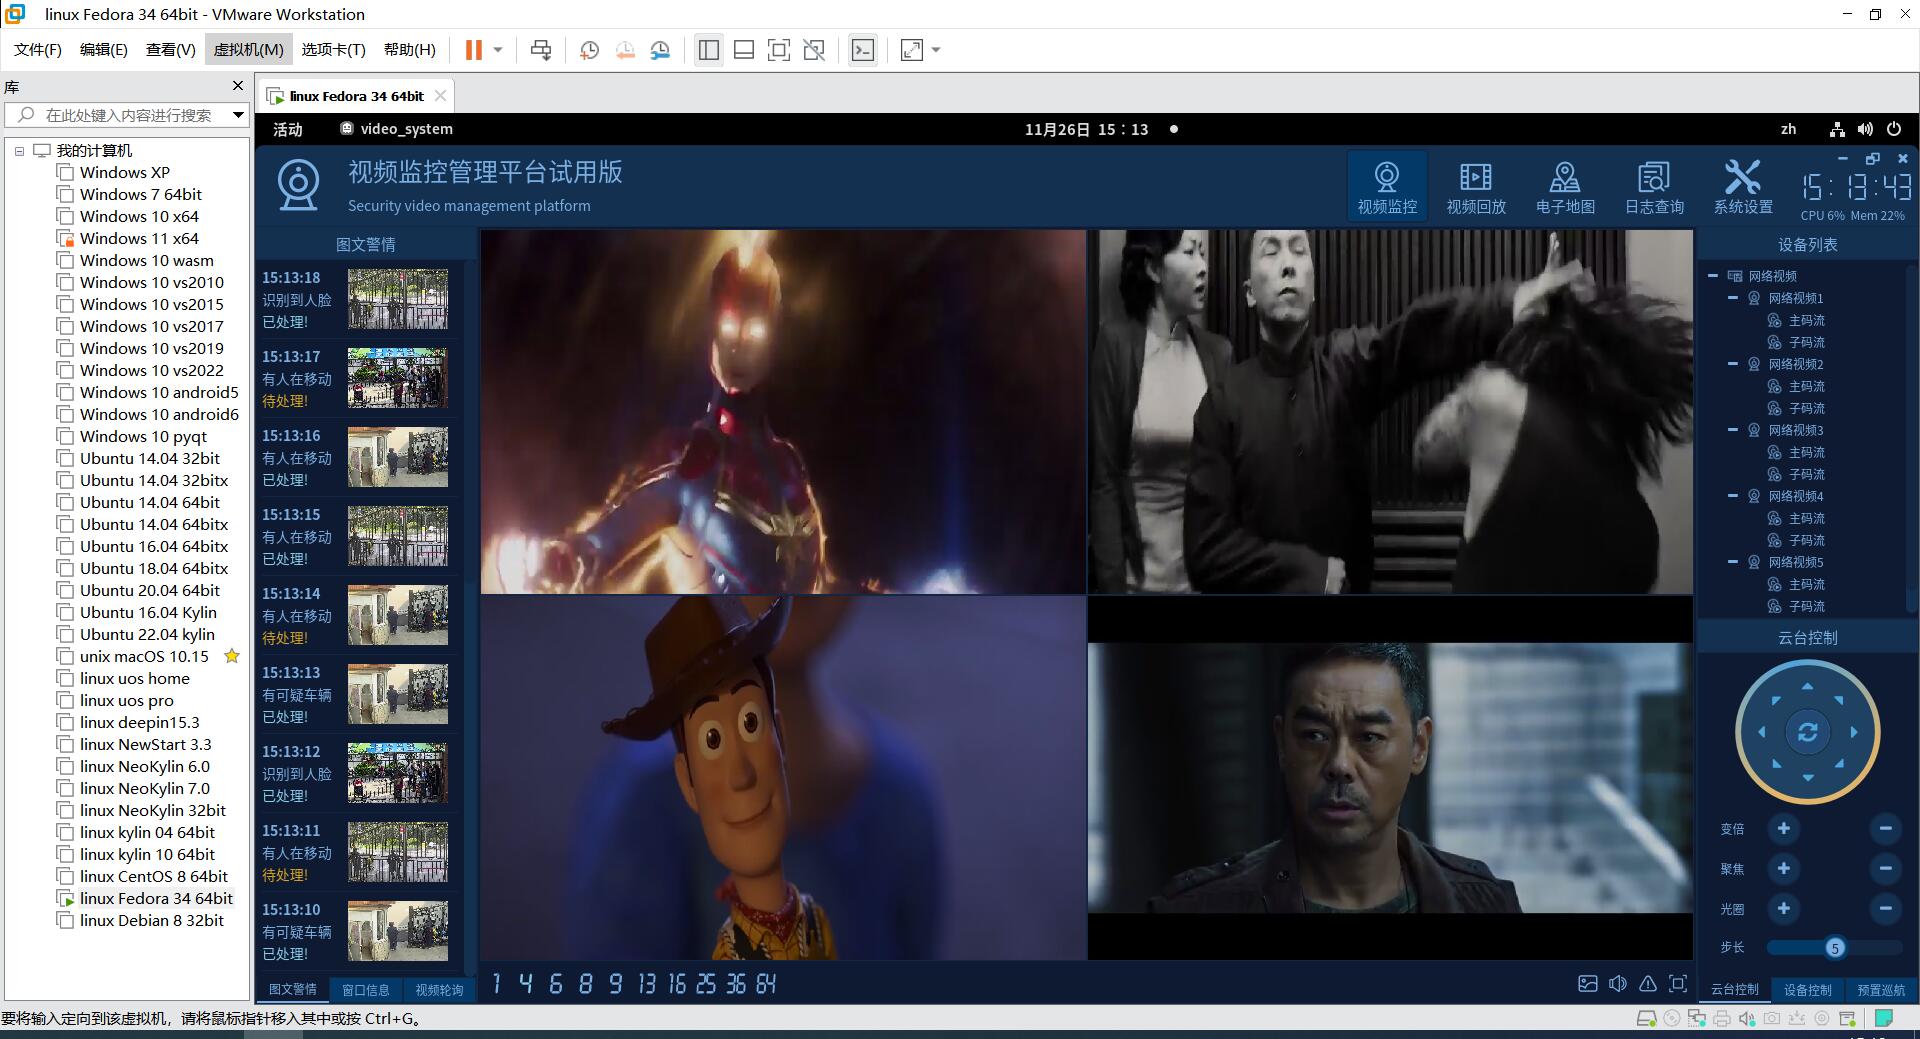Open 系统设置 system settings

click(x=1743, y=187)
